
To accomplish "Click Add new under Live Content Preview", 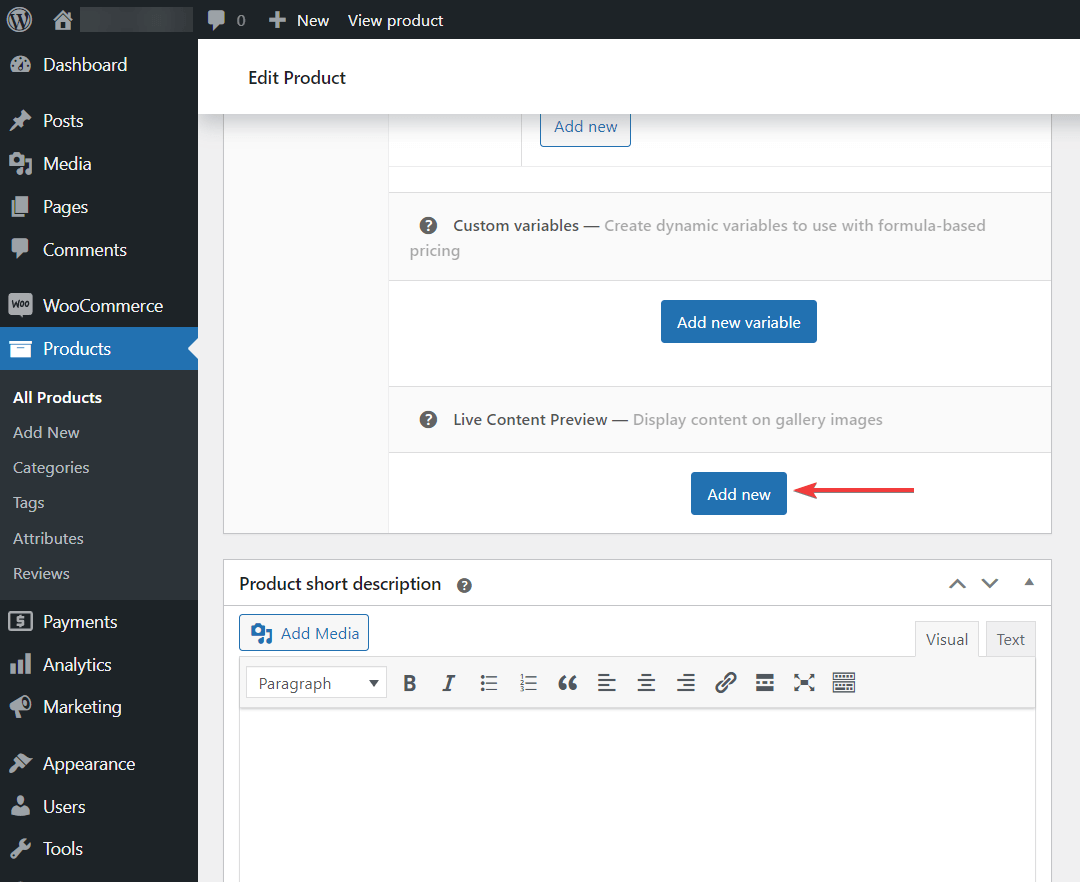I will 738,494.
